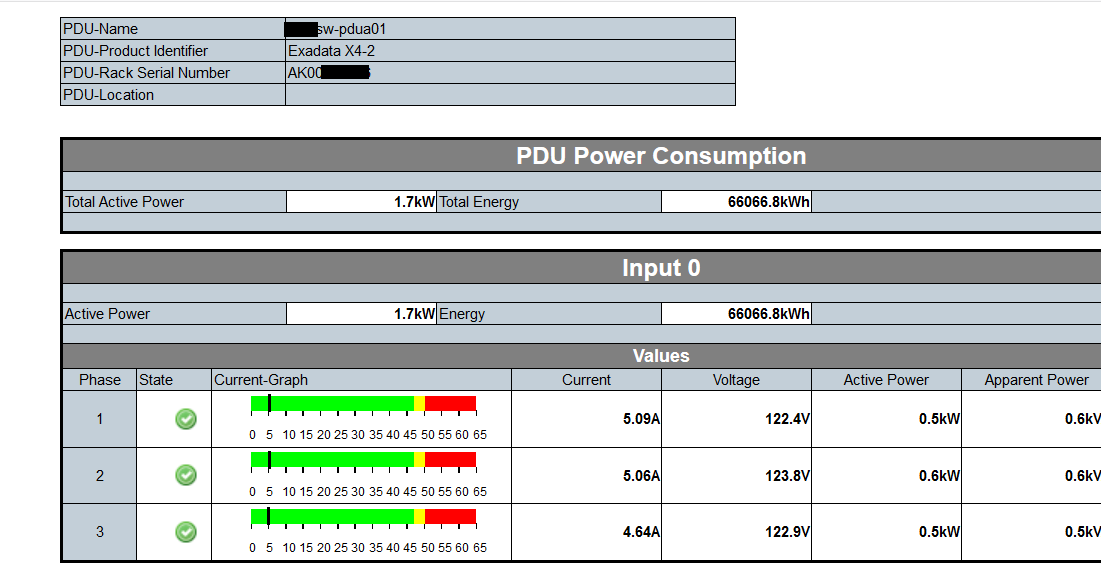Click the Total Energy value 66066.8kWh
Screen dimensions: 1101x578
click(735, 201)
